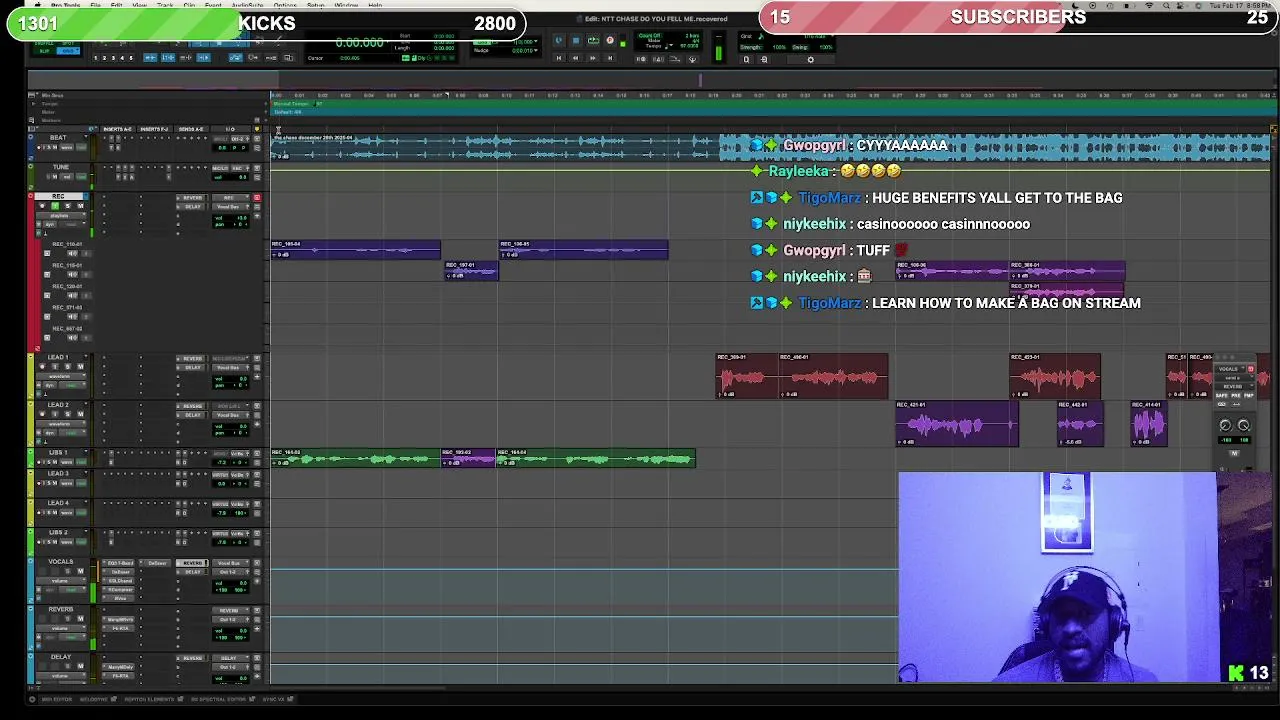Open REC track playlists view dropdown
1280x720 pixels.
point(60,215)
